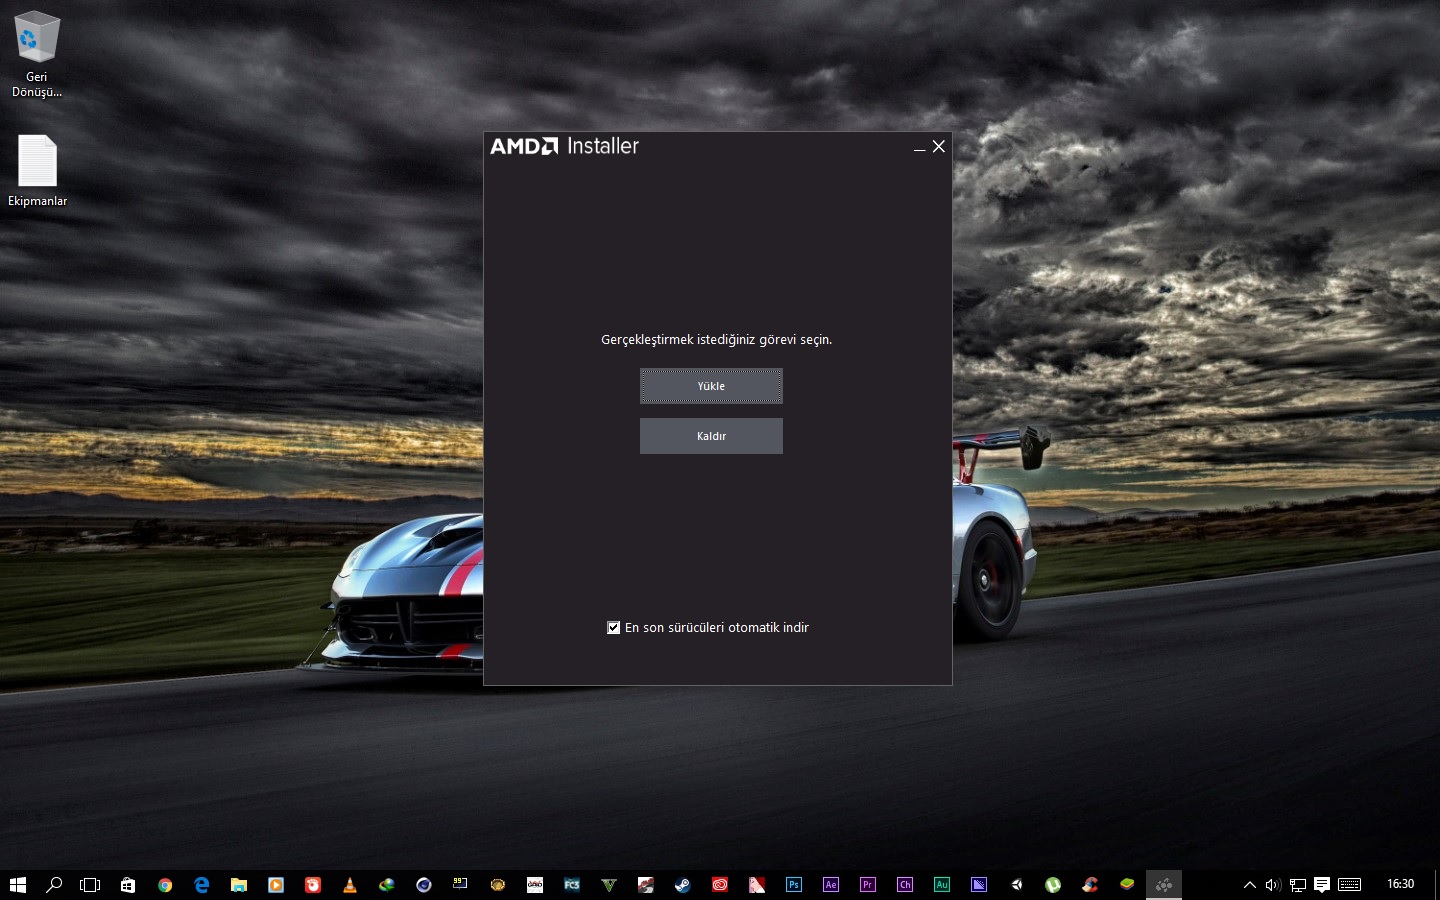Launch Adobe Audition from the taskbar
Viewport: 1440px width, 900px height.
(942, 885)
